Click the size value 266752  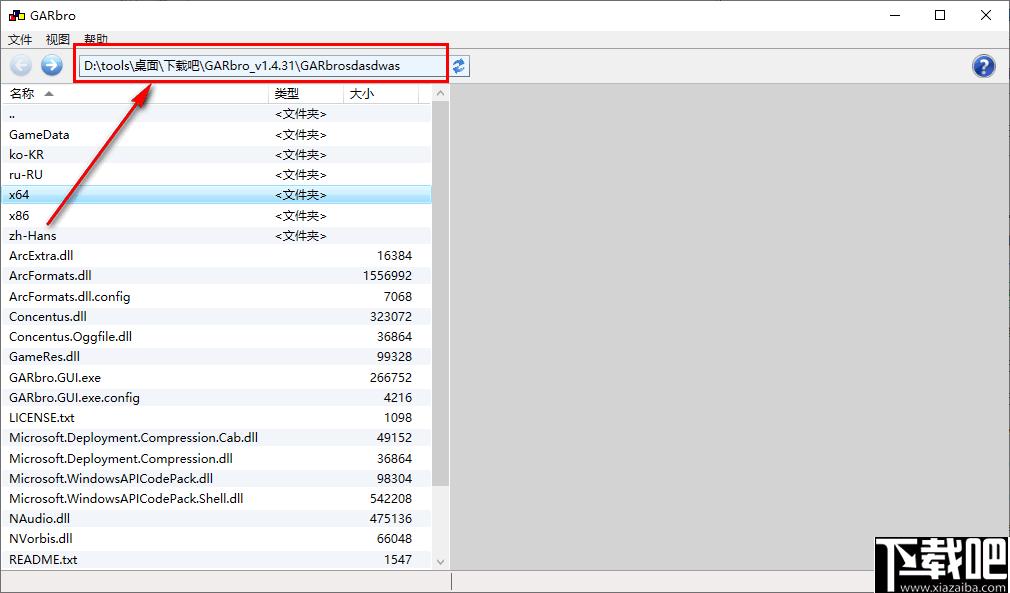(391, 377)
